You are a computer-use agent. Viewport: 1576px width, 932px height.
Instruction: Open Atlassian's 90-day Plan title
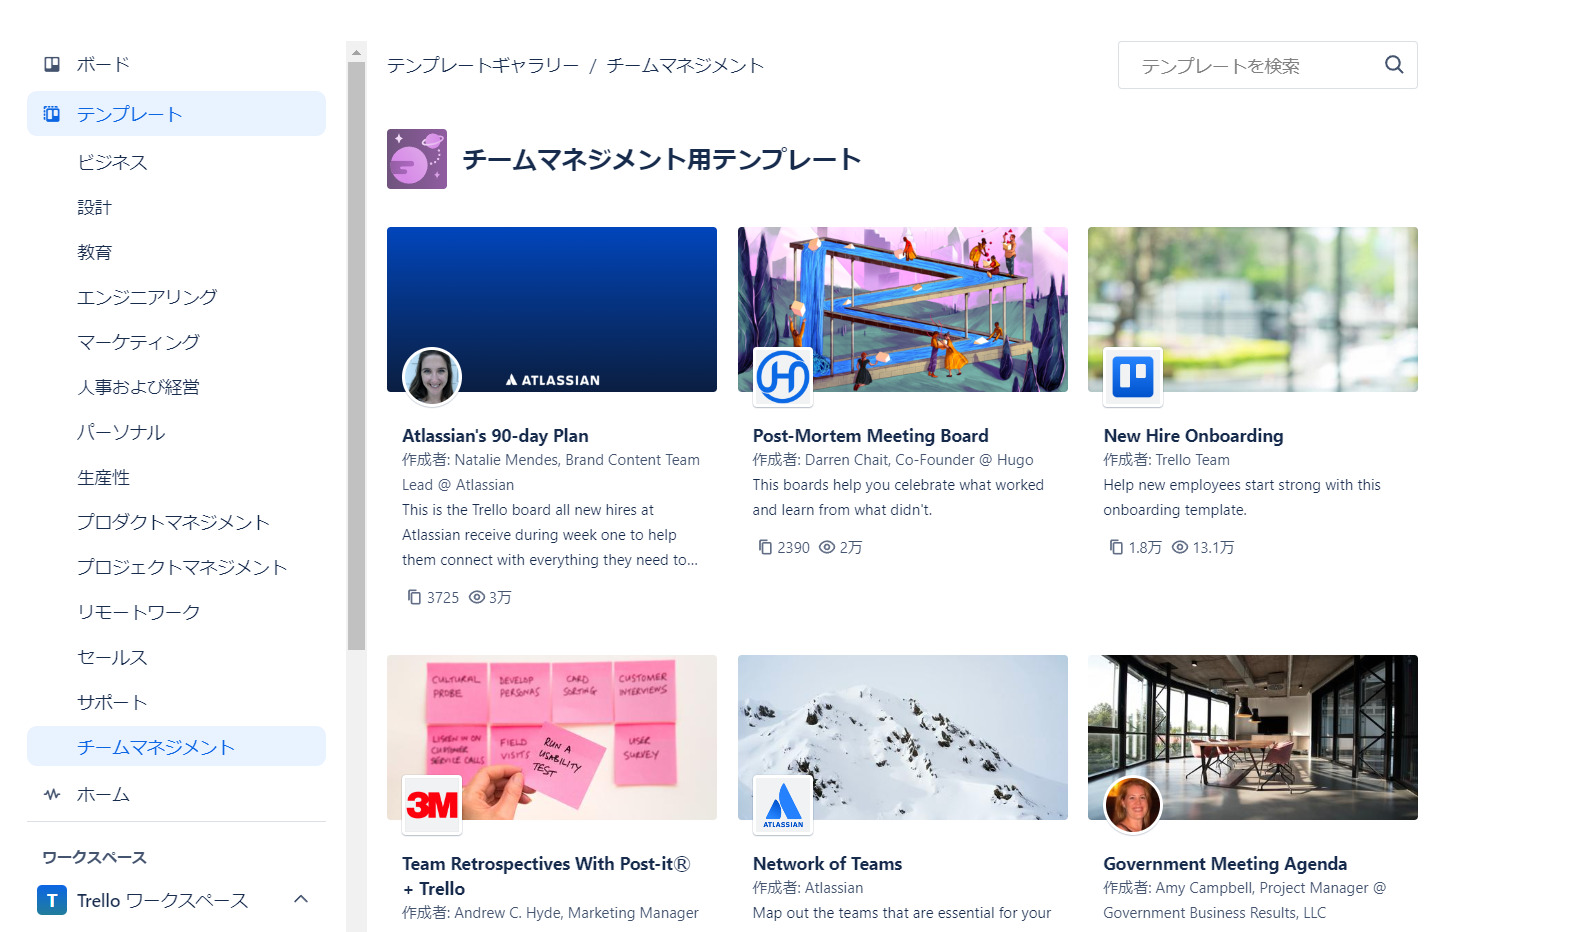[x=495, y=436]
